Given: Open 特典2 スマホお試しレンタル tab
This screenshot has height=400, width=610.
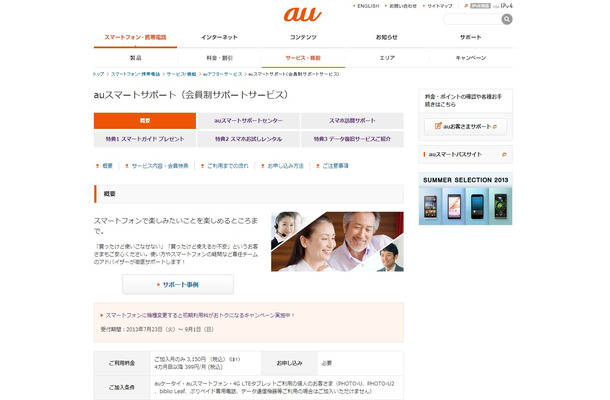Looking at the screenshot, I should [248, 140].
